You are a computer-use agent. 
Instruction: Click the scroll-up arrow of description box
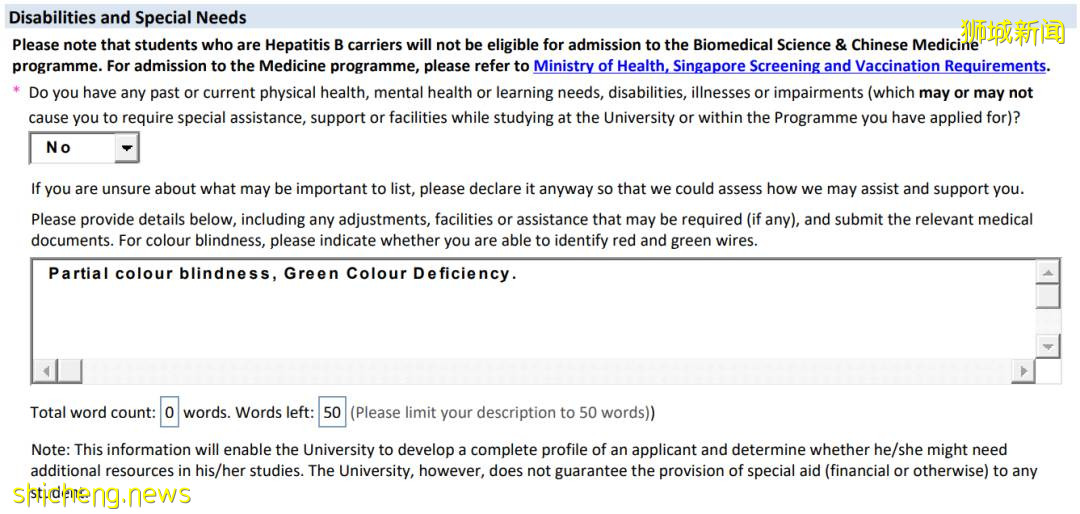(1047, 273)
